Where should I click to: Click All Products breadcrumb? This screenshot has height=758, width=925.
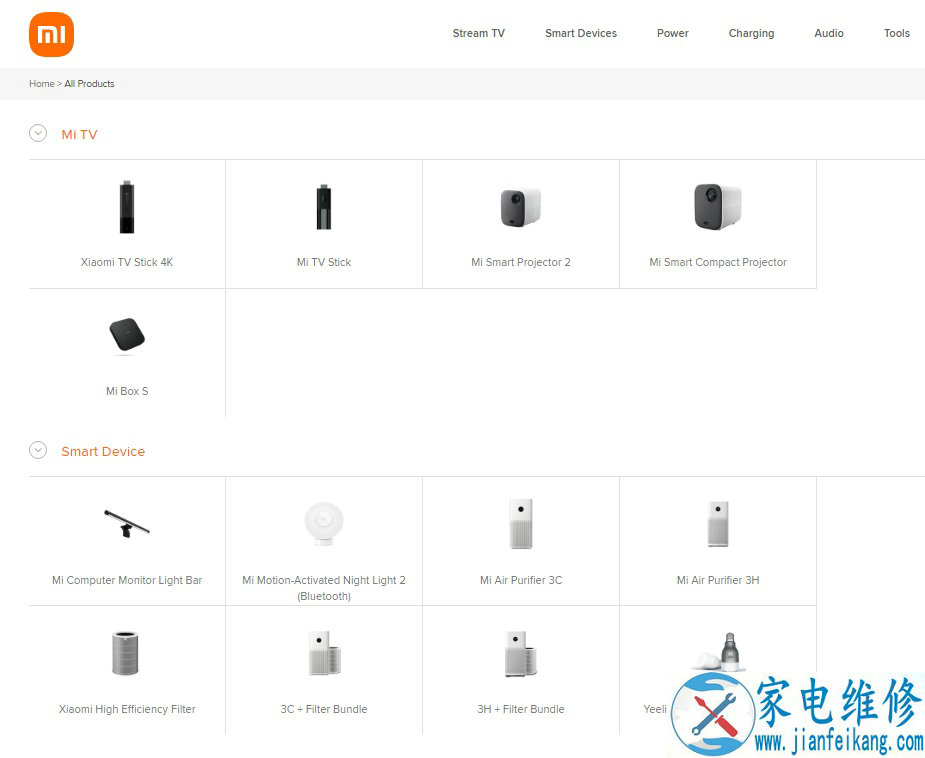point(89,84)
